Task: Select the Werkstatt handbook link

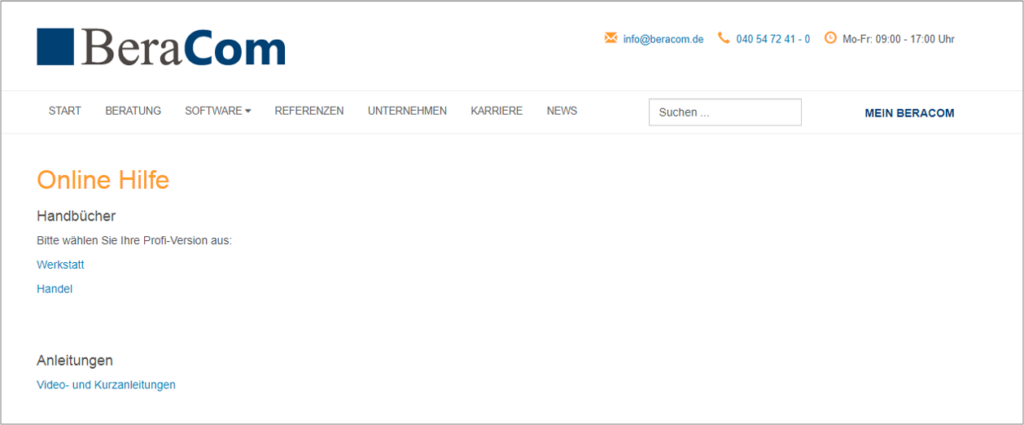Action: tap(60, 265)
